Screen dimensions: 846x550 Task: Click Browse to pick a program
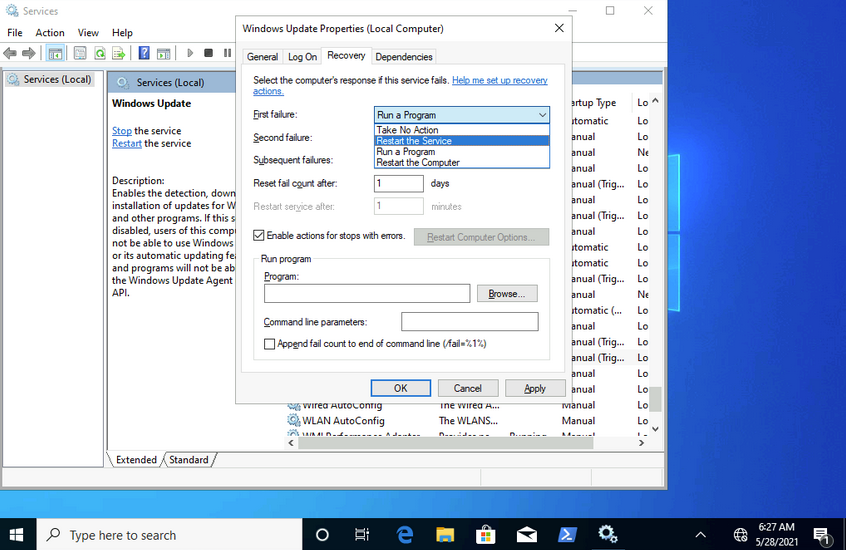coord(507,294)
